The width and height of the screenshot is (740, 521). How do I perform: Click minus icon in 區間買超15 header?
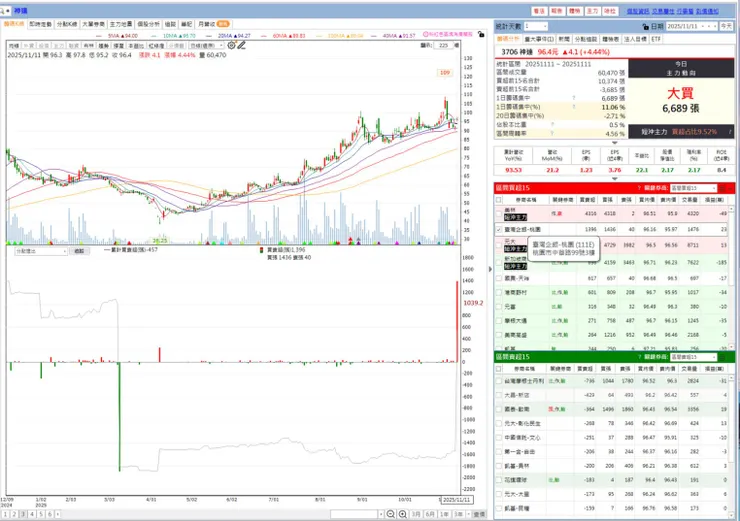point(731,188)
